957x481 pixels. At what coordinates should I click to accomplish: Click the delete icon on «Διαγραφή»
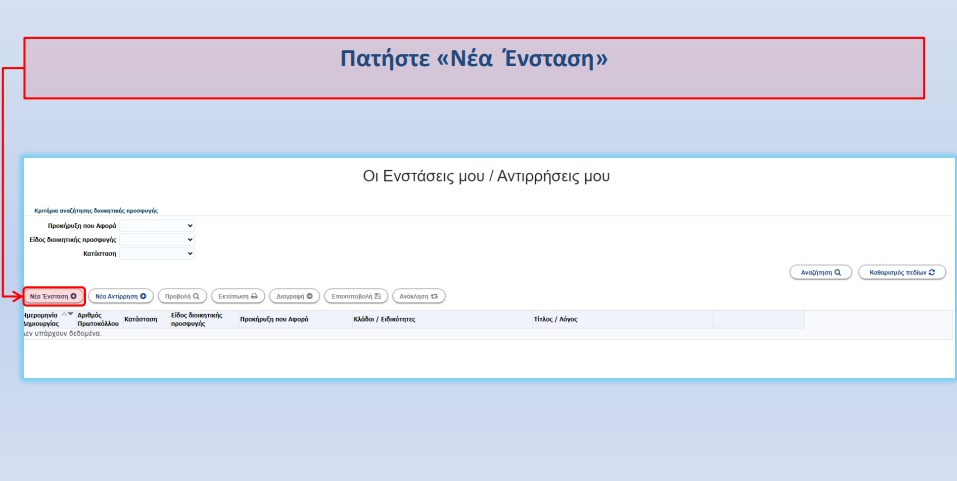[310, 296]
